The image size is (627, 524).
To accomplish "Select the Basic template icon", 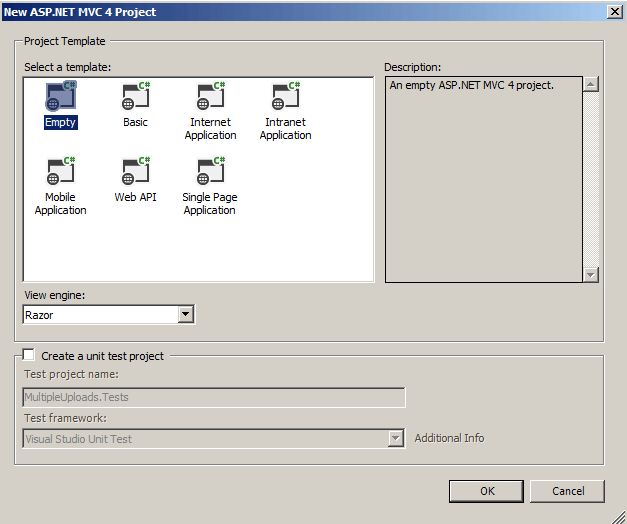I will coord(136,96).
